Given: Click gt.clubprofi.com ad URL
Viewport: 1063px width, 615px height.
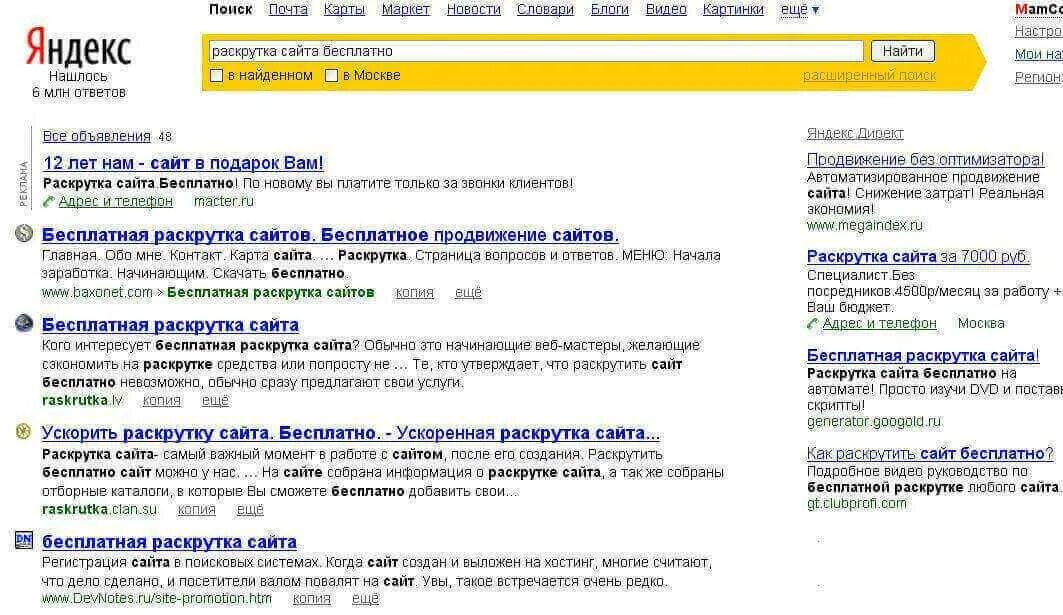Looking at the screenshot, I should click(x=856, y=503).
